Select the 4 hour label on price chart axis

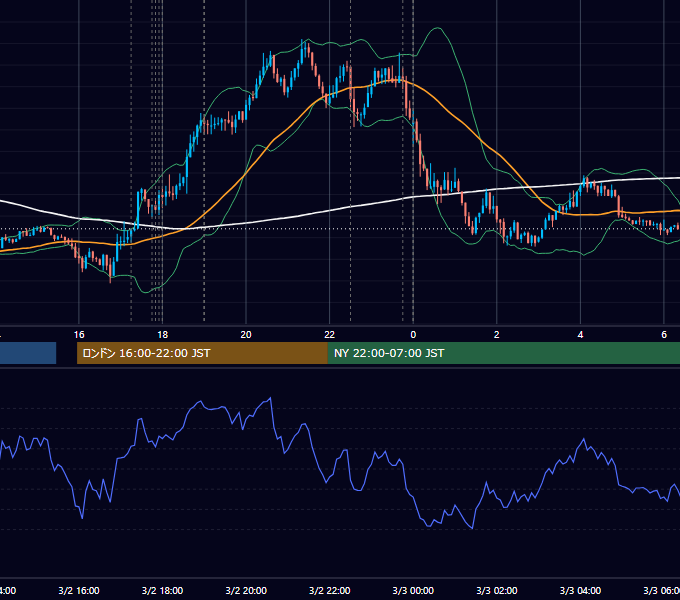(580, 335)
